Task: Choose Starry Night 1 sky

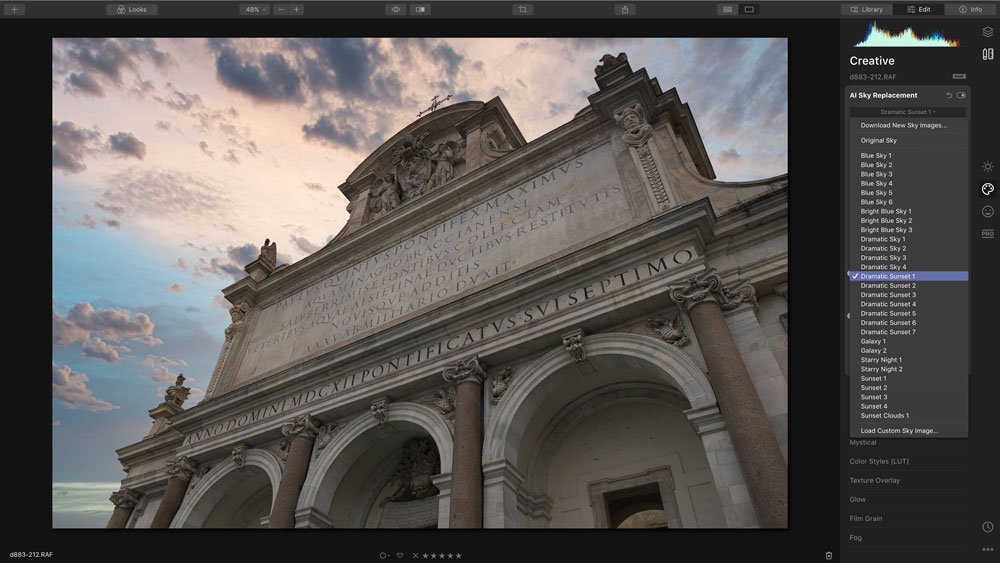Action: [908, 360]
